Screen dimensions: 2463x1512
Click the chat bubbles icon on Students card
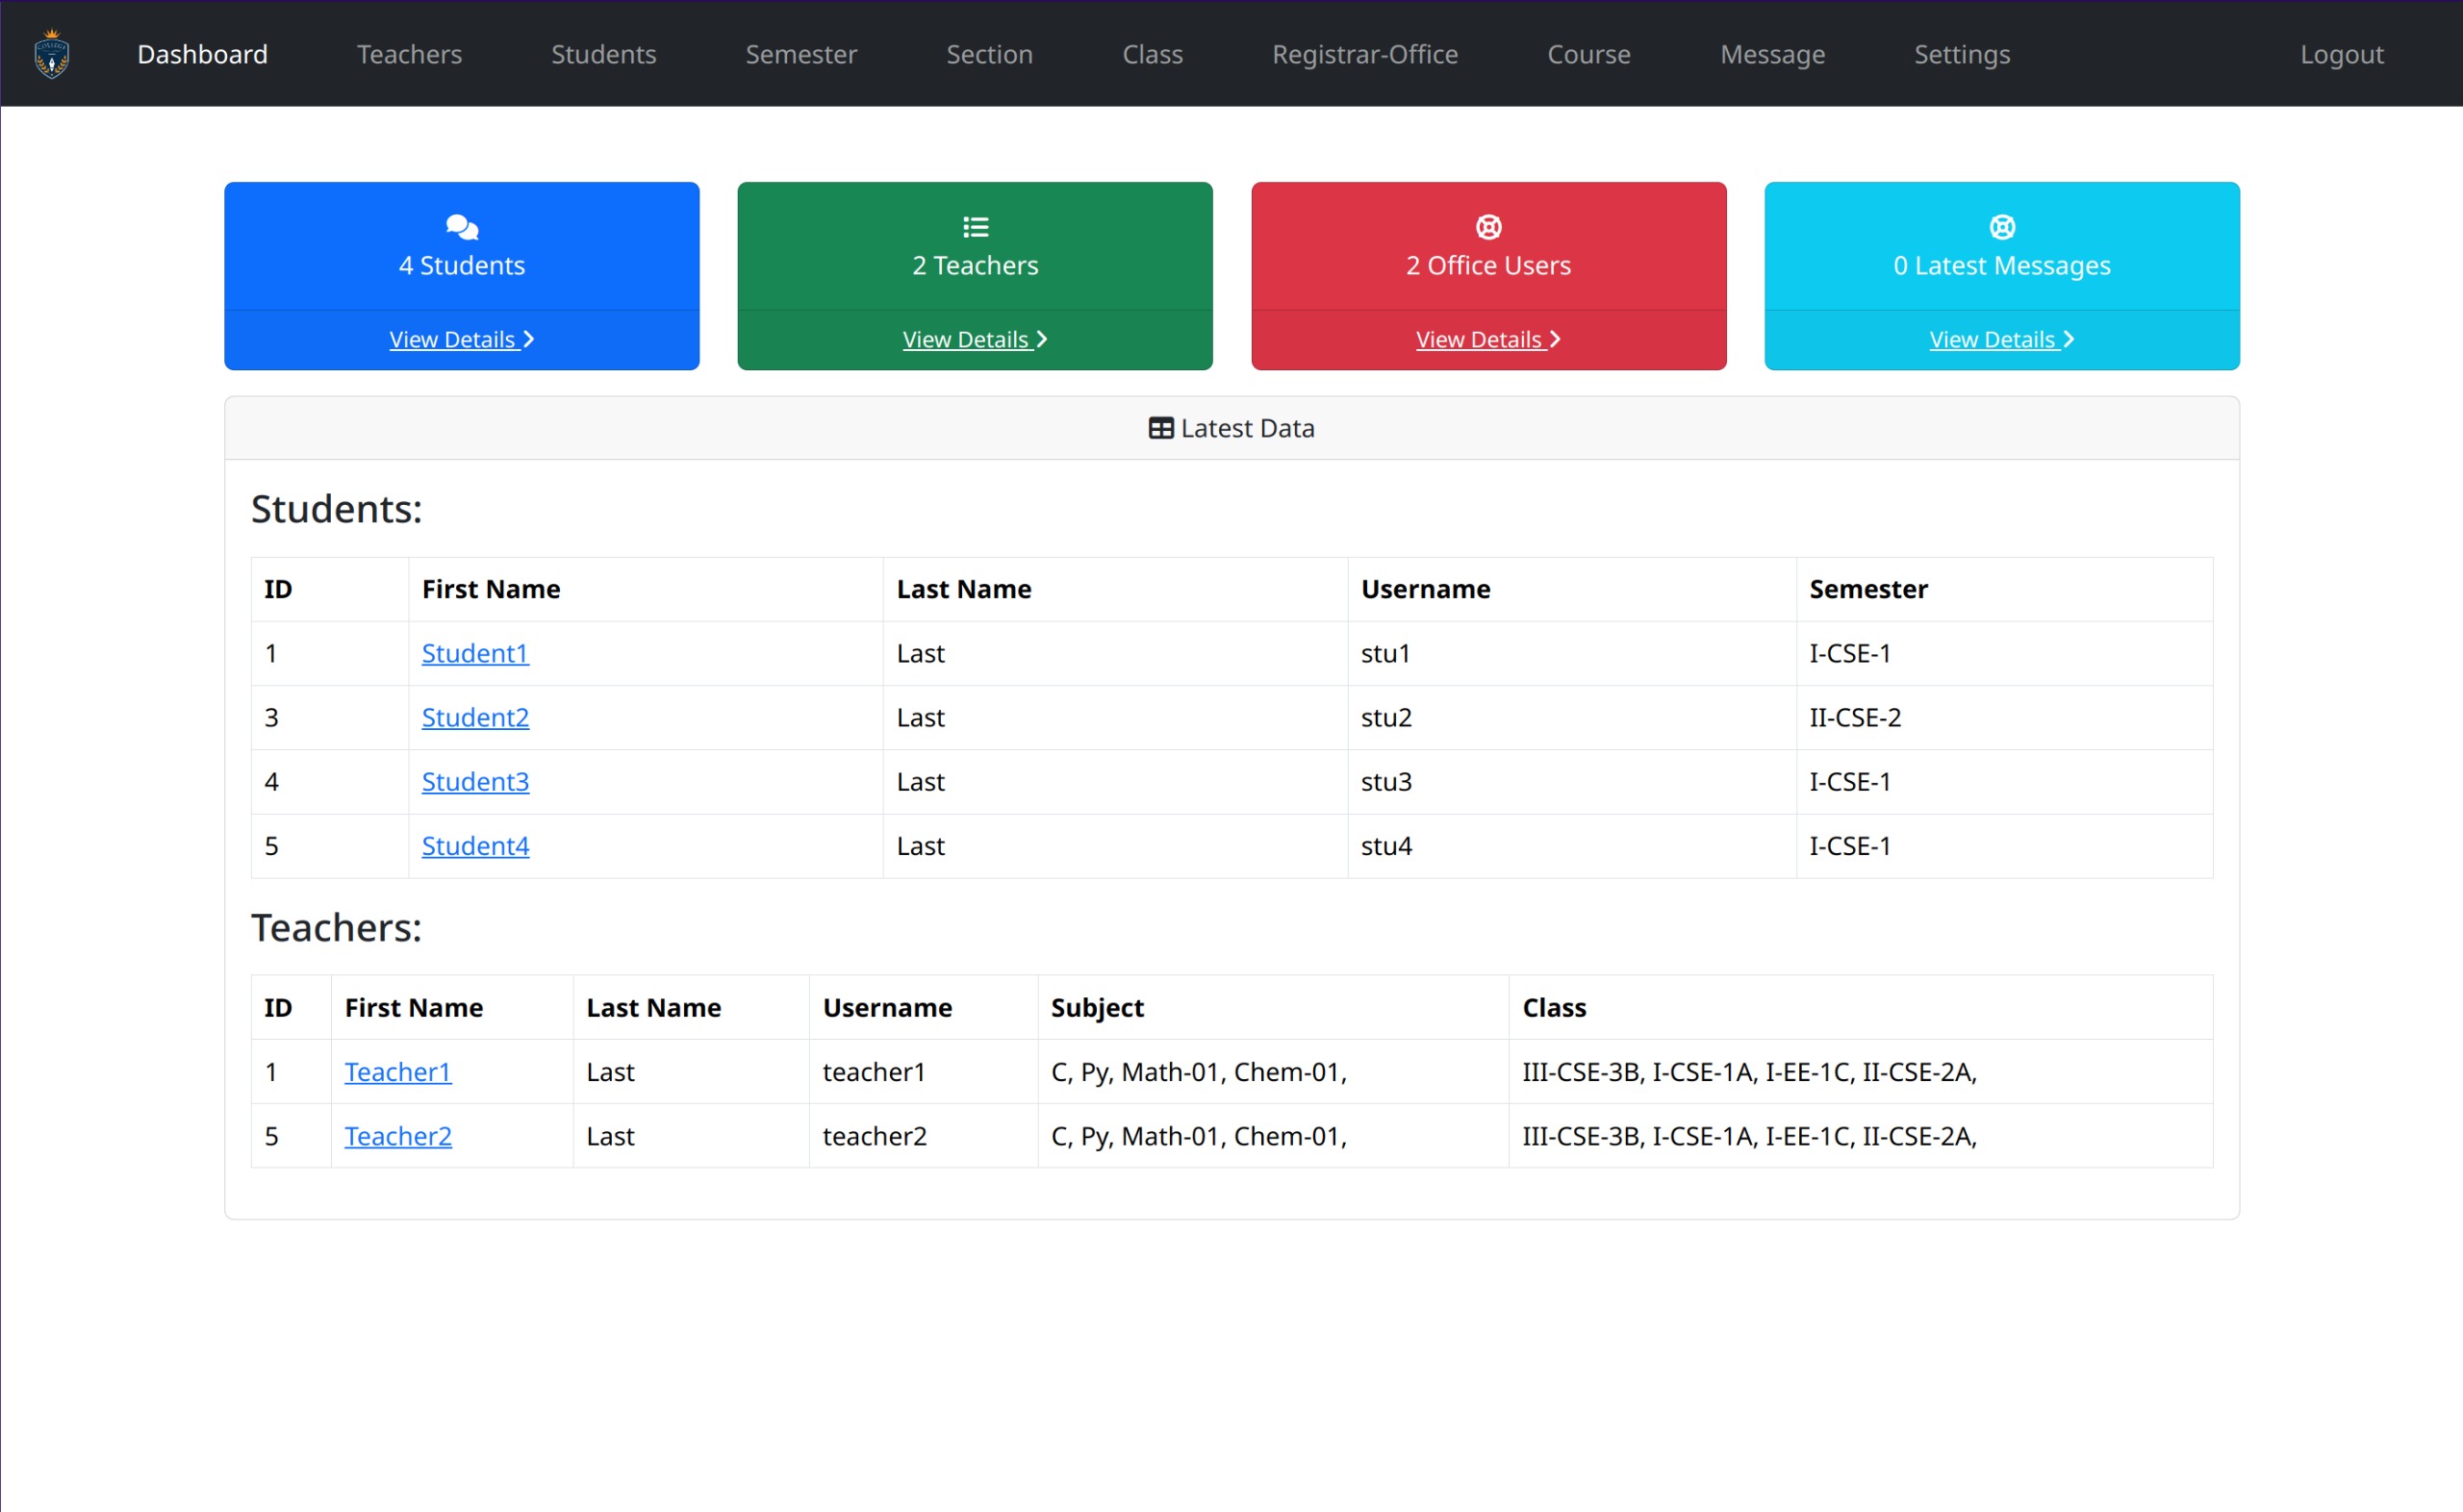(462, 227)
